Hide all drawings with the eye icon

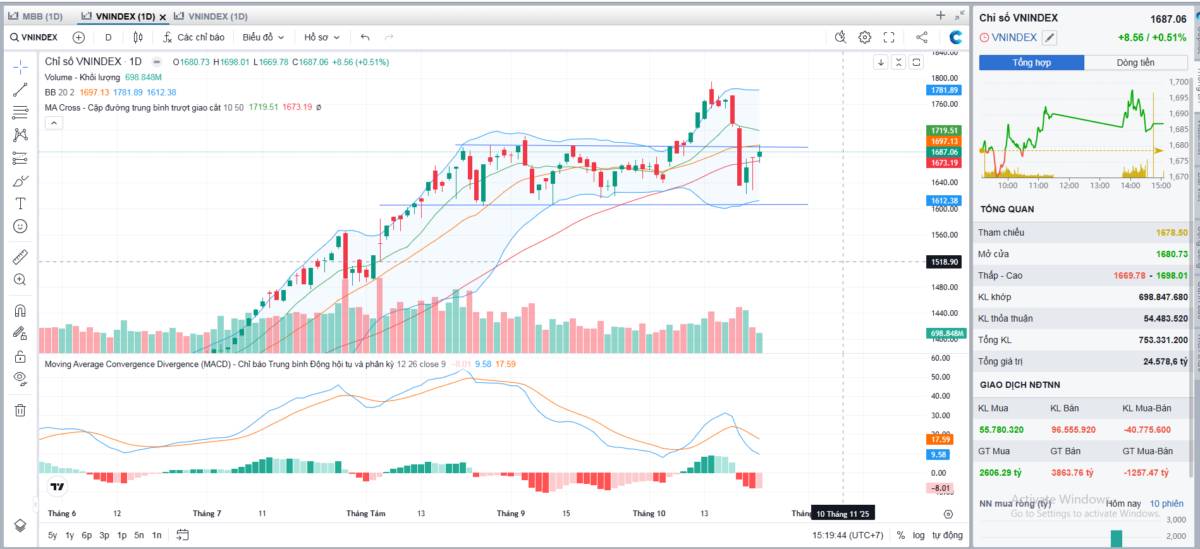click(20, 379)
